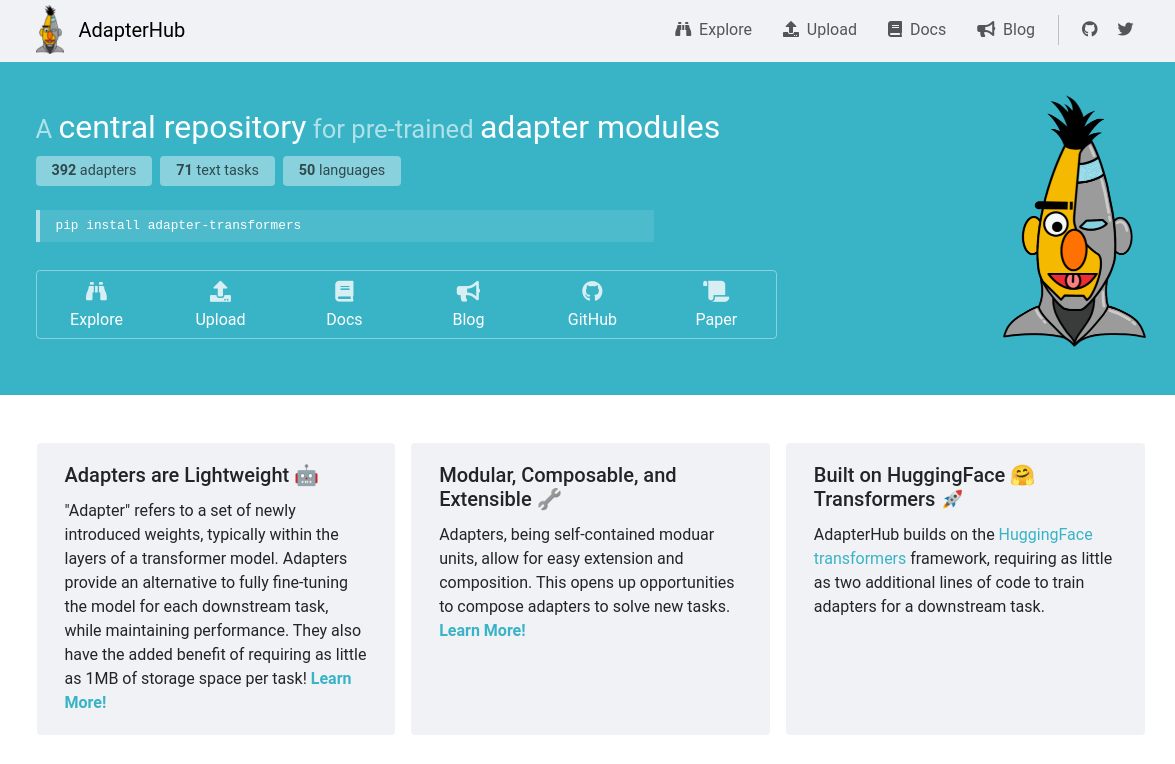
Task: Click the binoculars icon next to Explore in navbar
Action: click(x=683, y=29)
